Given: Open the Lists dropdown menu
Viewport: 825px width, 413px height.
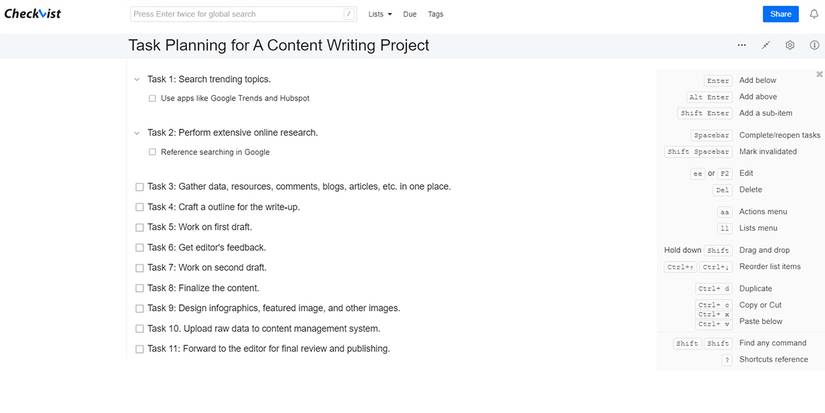Looking at the screenshot, I should [380, 14].
